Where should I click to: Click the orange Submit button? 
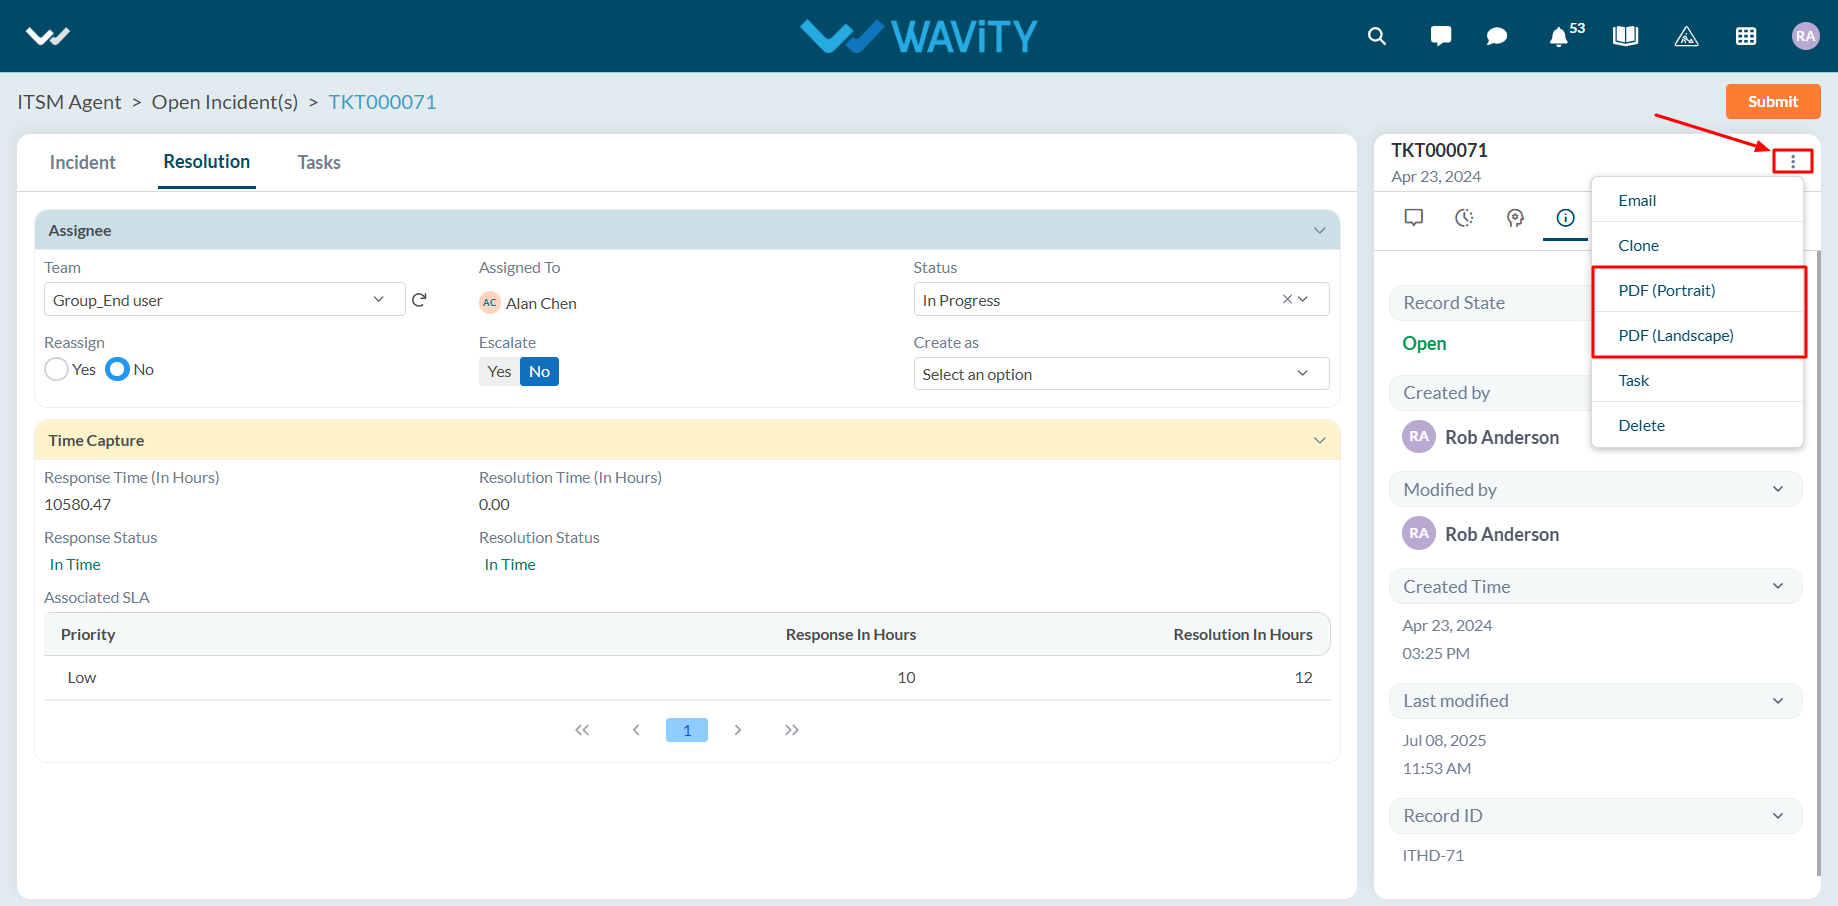[1773, 101]
